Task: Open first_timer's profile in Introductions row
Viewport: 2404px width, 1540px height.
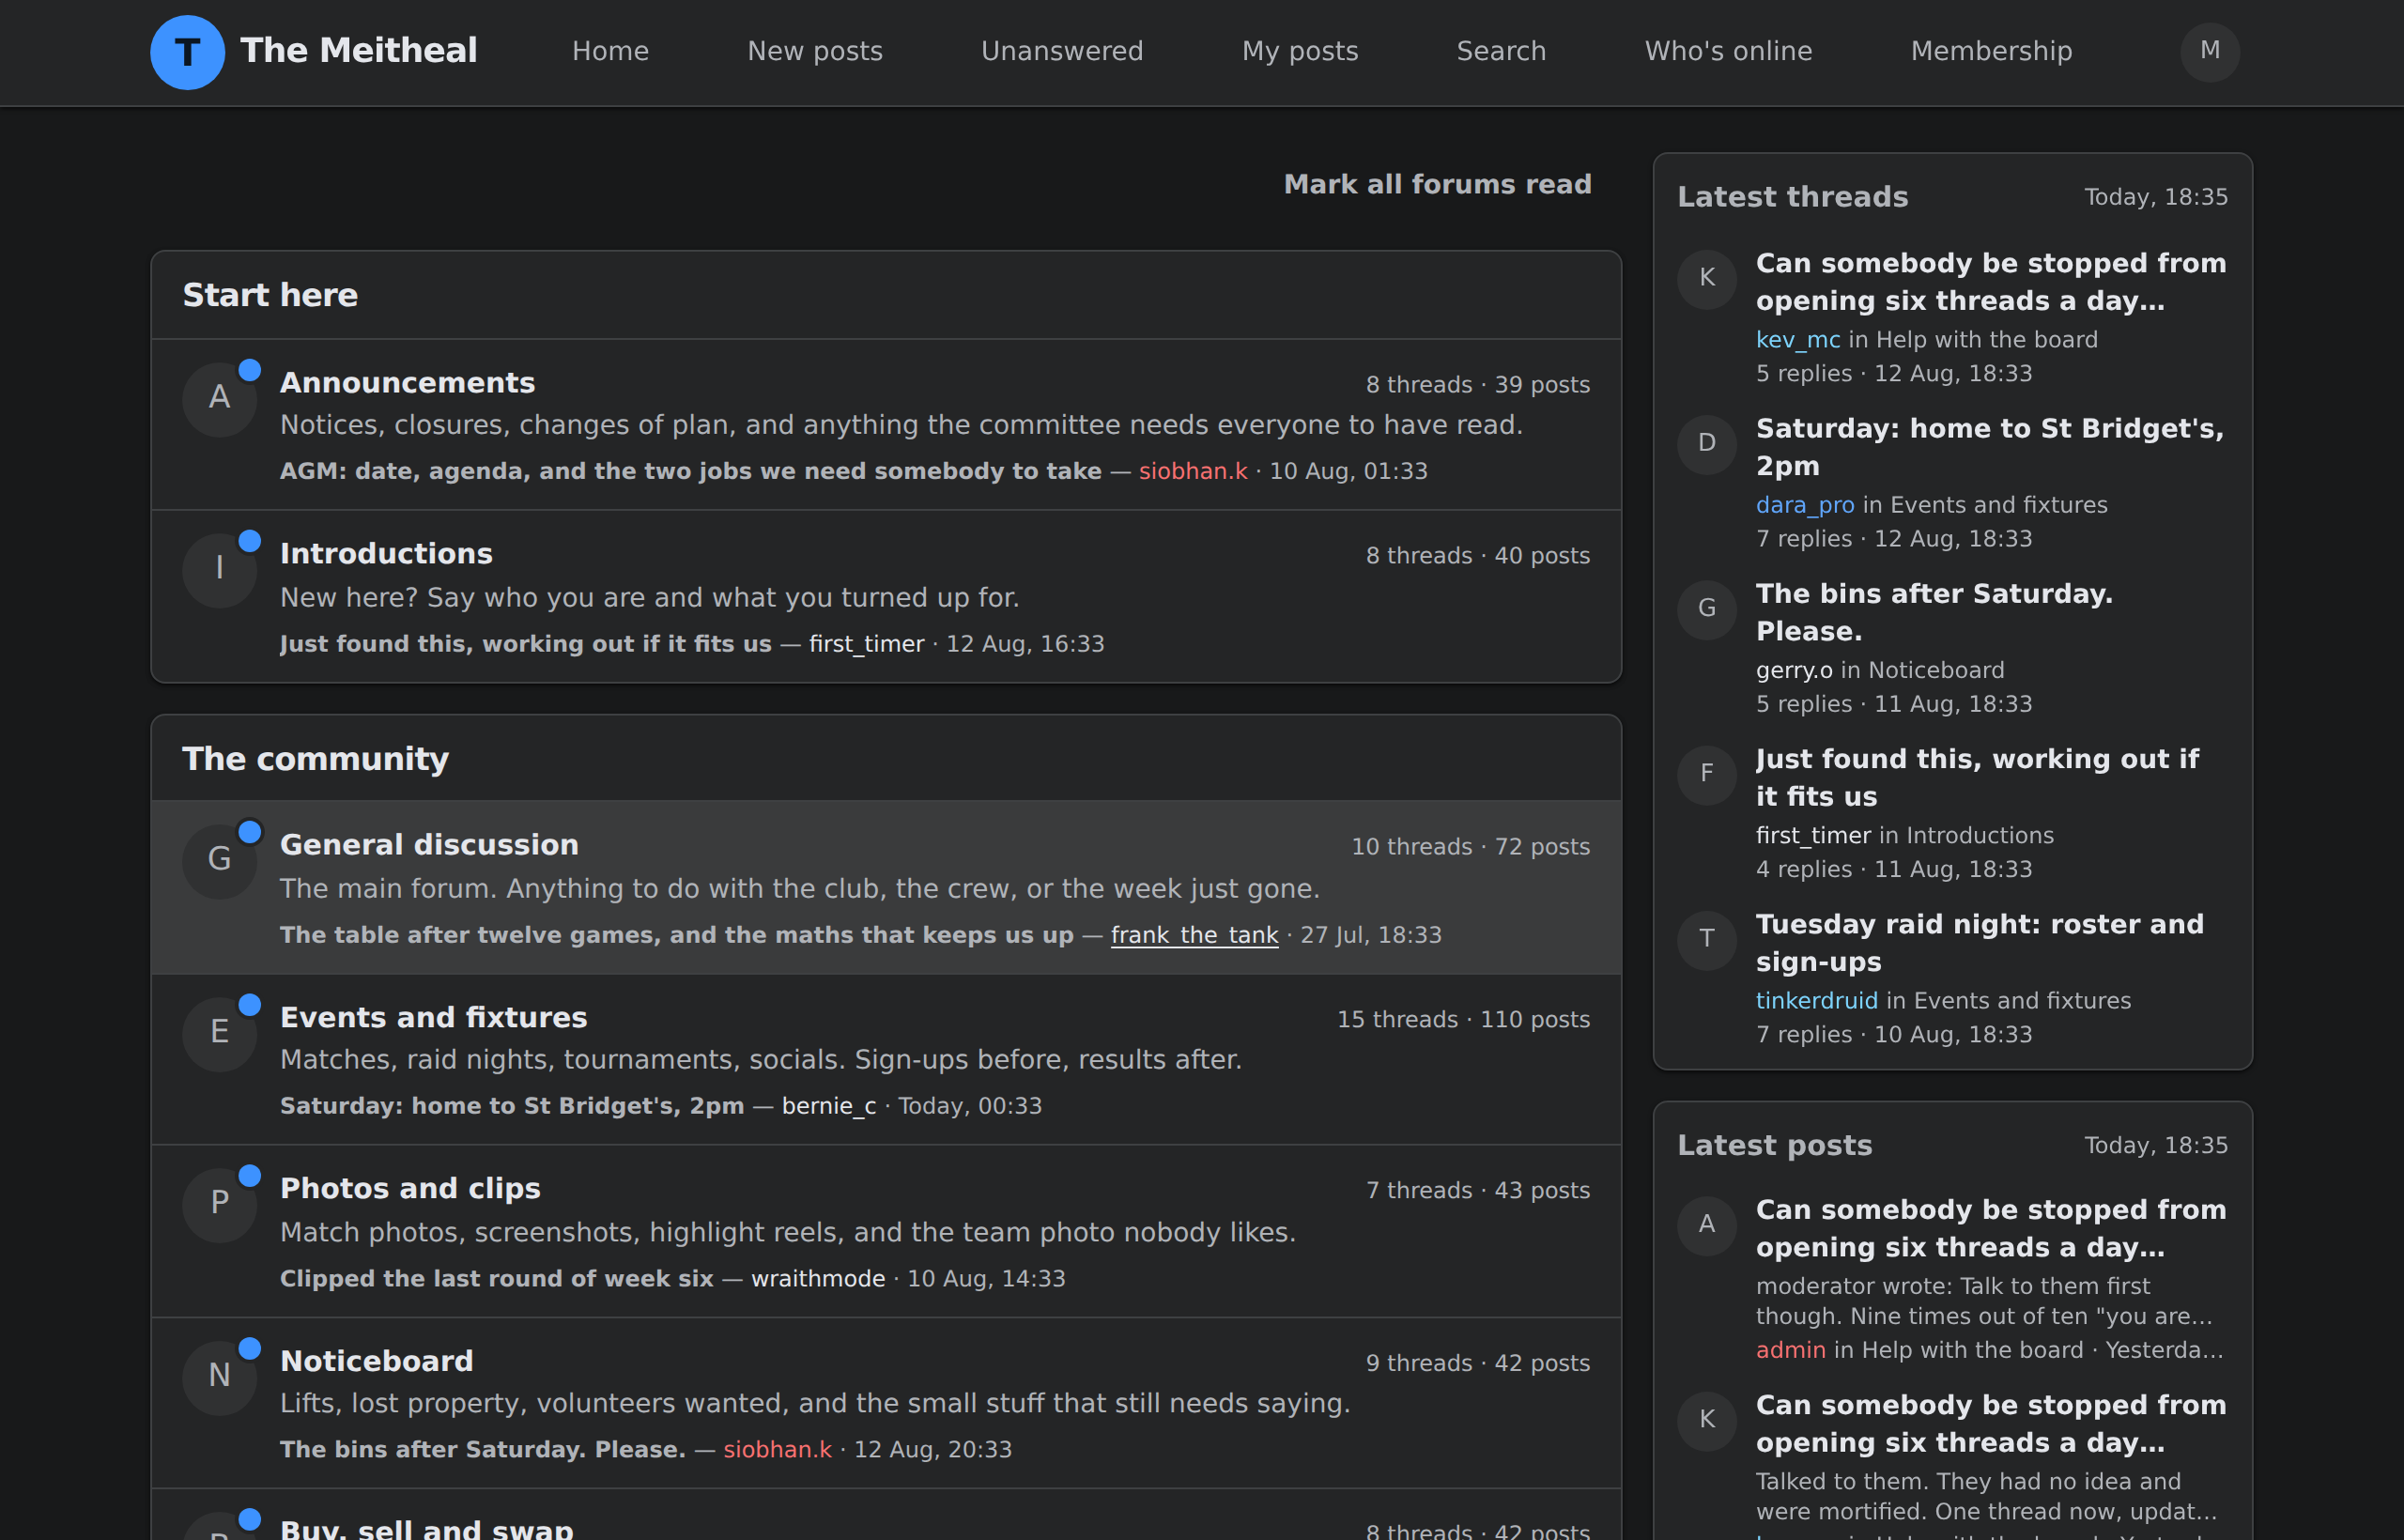Action: tap(866, 644)
